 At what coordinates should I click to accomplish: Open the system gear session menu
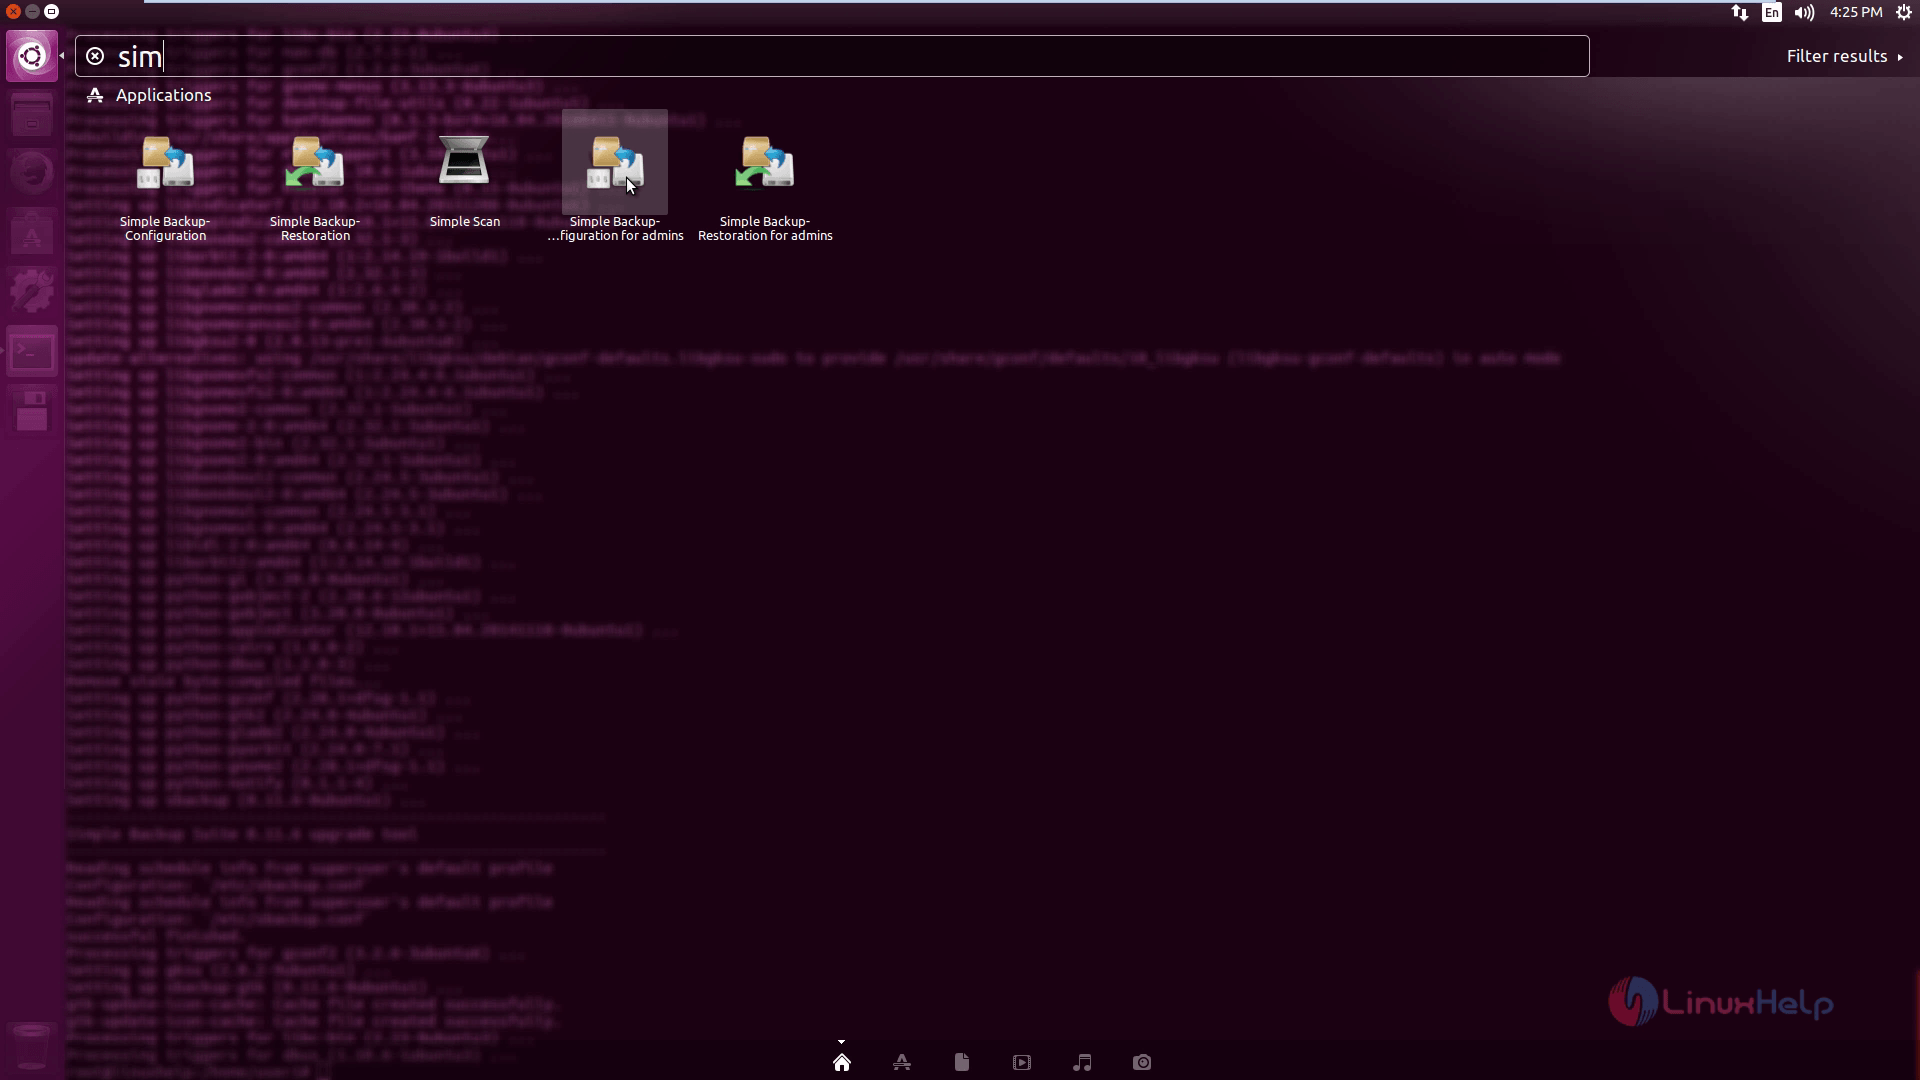pos(1904,12)
